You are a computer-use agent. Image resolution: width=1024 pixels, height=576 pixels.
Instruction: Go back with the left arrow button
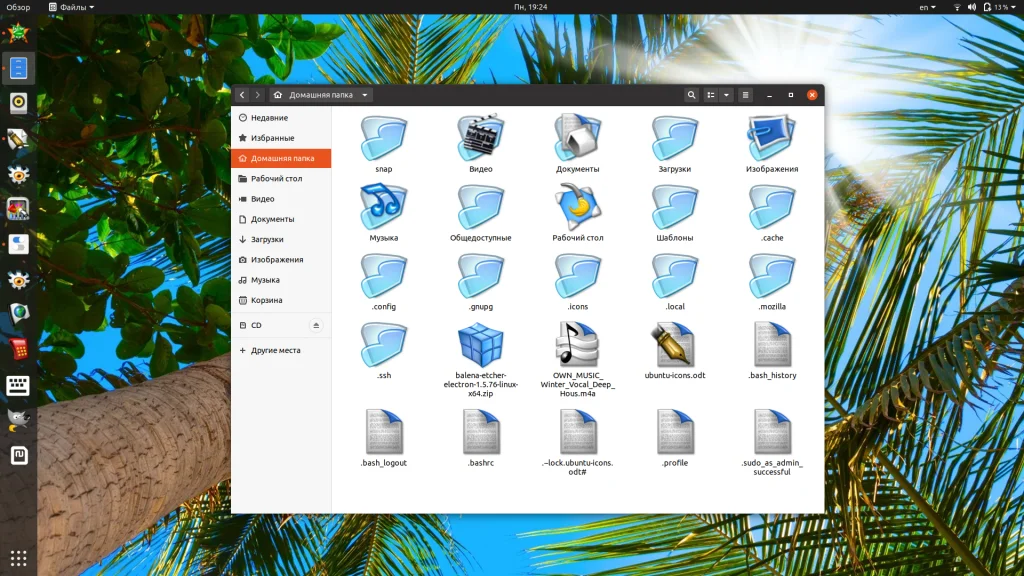pyautogui.click(x=242, y=95)
